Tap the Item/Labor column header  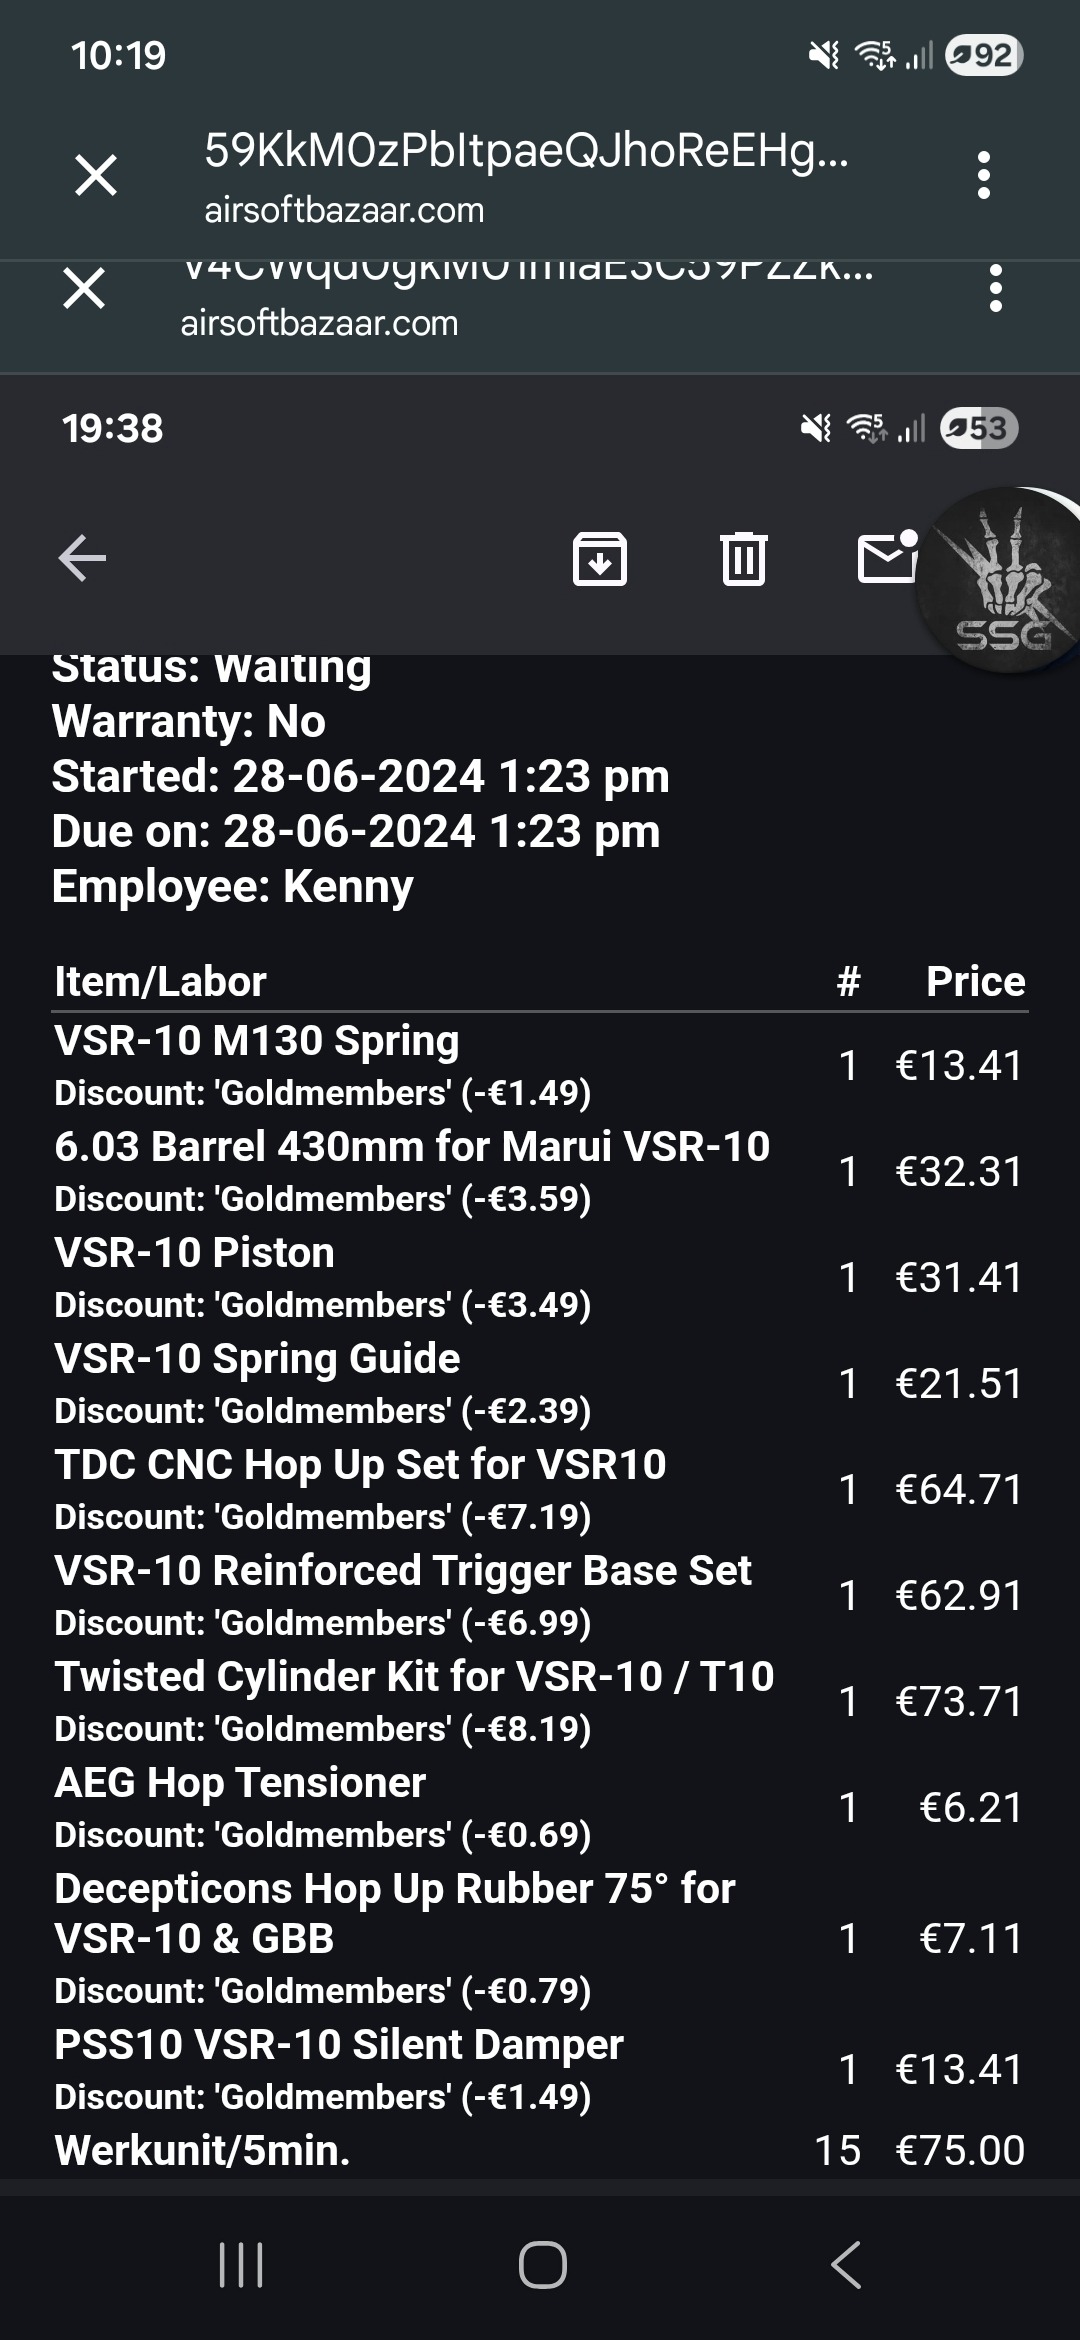coord(160,981)
